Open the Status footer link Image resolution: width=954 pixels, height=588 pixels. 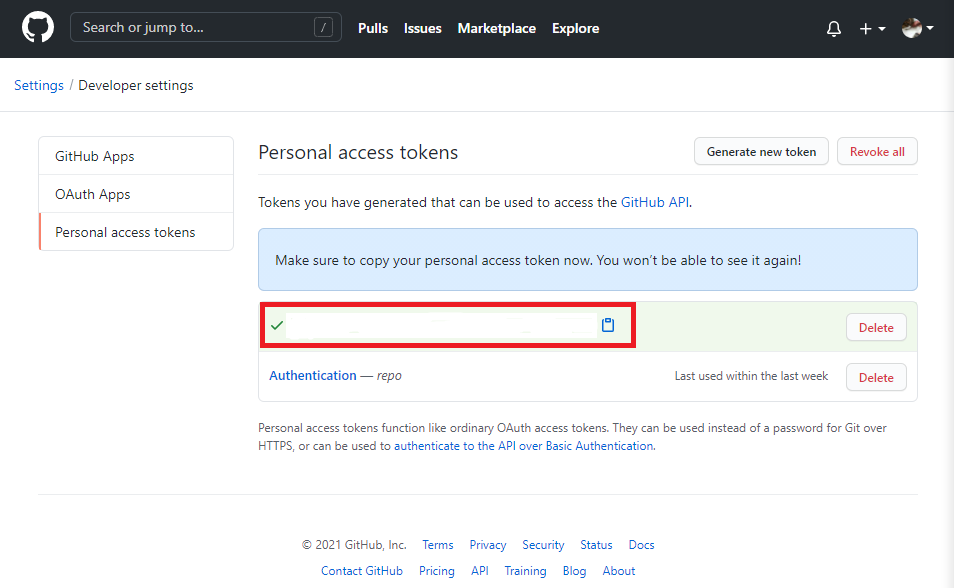point(596,545)
